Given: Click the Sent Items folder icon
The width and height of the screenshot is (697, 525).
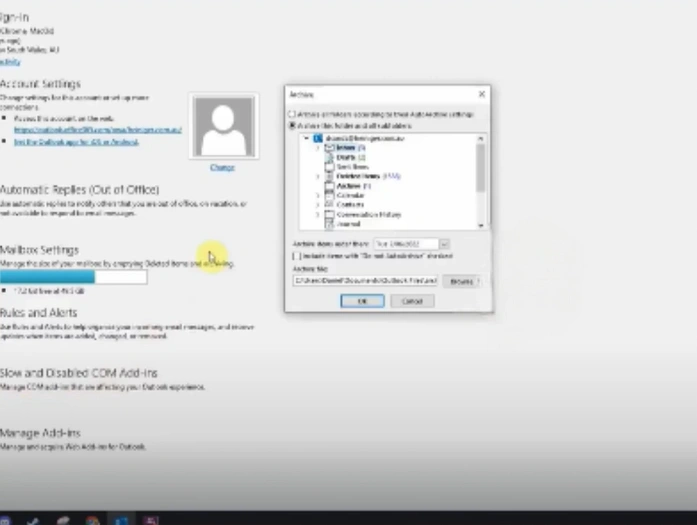Looking at the screenshot, I should pos(329,167).
